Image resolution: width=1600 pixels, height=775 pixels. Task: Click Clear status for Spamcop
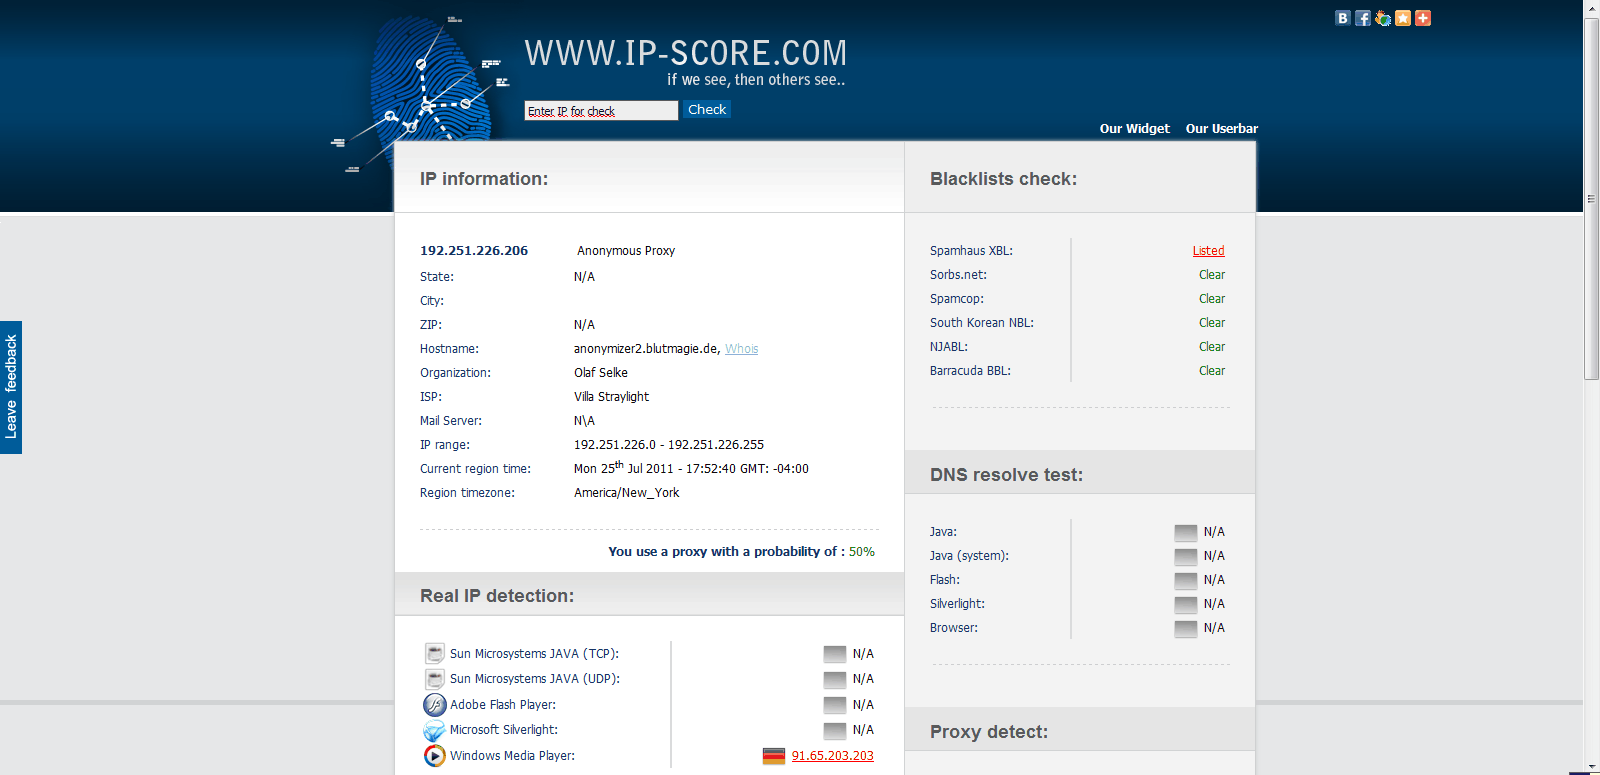pyautogui.click(x=1212, y=299)
